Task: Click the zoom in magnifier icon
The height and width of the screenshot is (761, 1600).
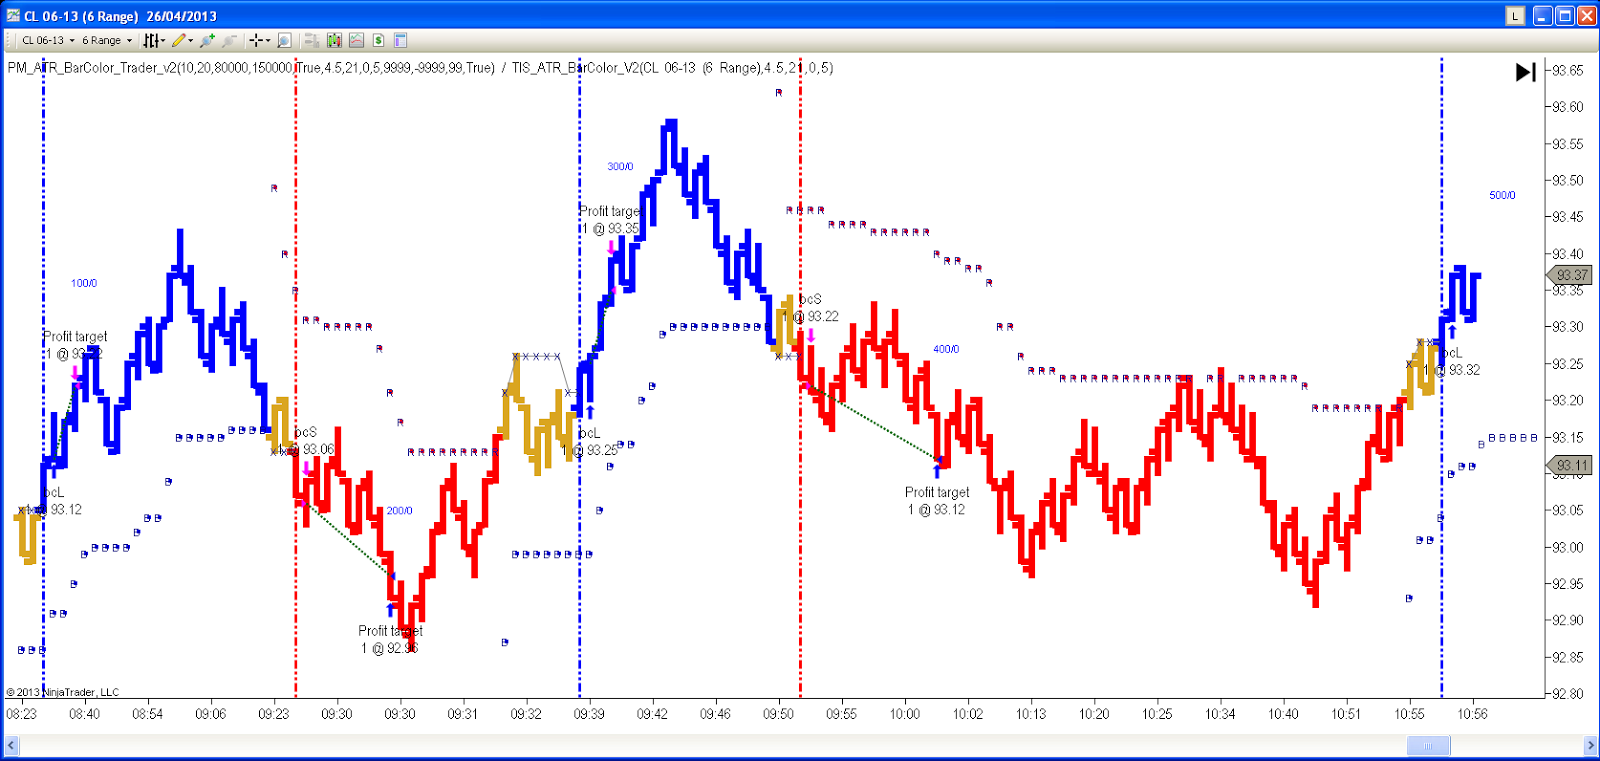Action: pos(207,40)
